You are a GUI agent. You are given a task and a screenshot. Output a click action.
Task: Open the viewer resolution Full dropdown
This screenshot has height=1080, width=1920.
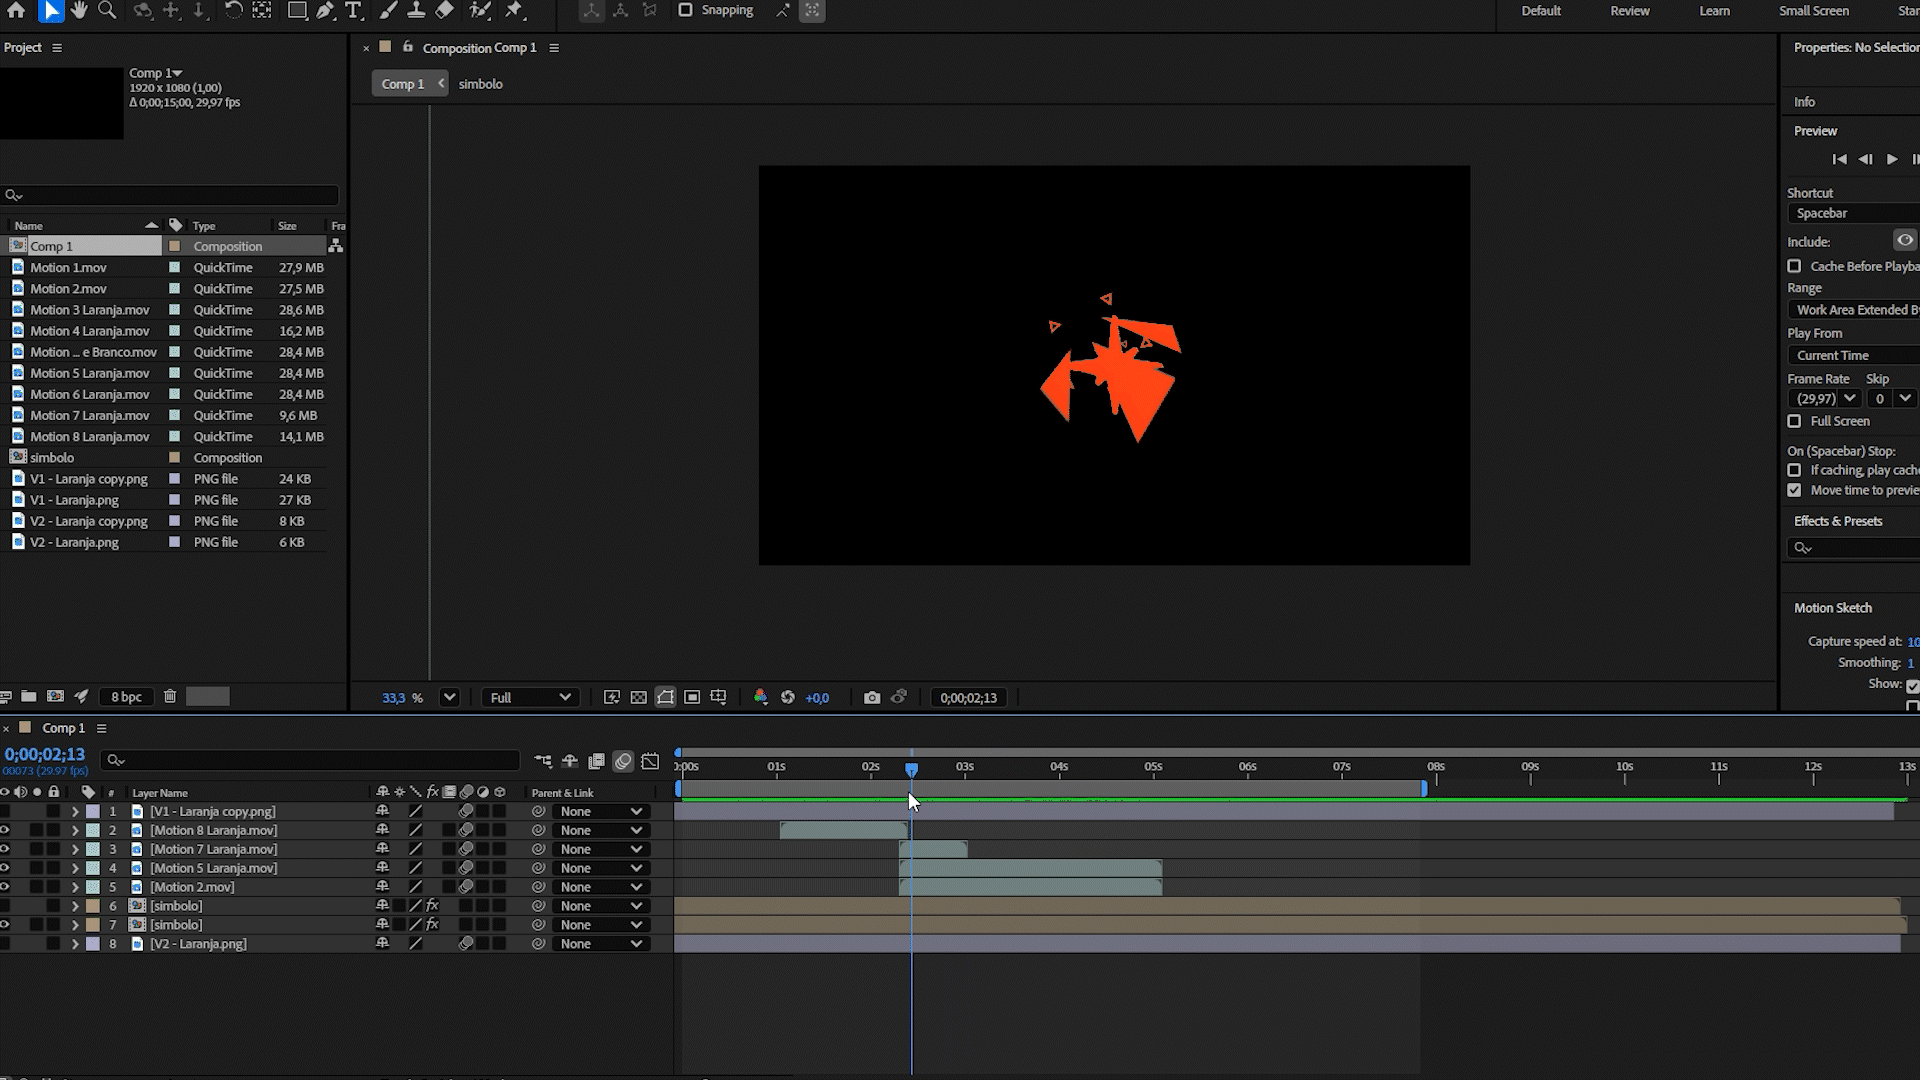[530, 698]
